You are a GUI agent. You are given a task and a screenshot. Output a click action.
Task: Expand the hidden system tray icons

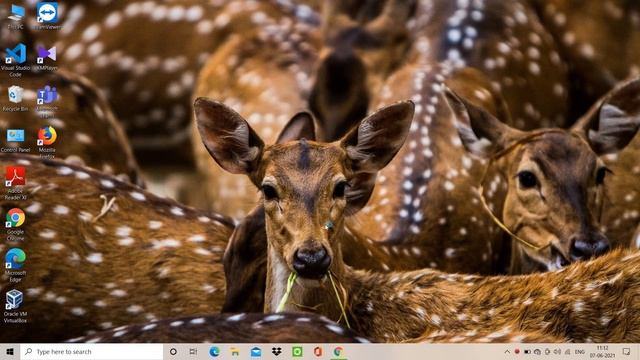tap(507, 352)
